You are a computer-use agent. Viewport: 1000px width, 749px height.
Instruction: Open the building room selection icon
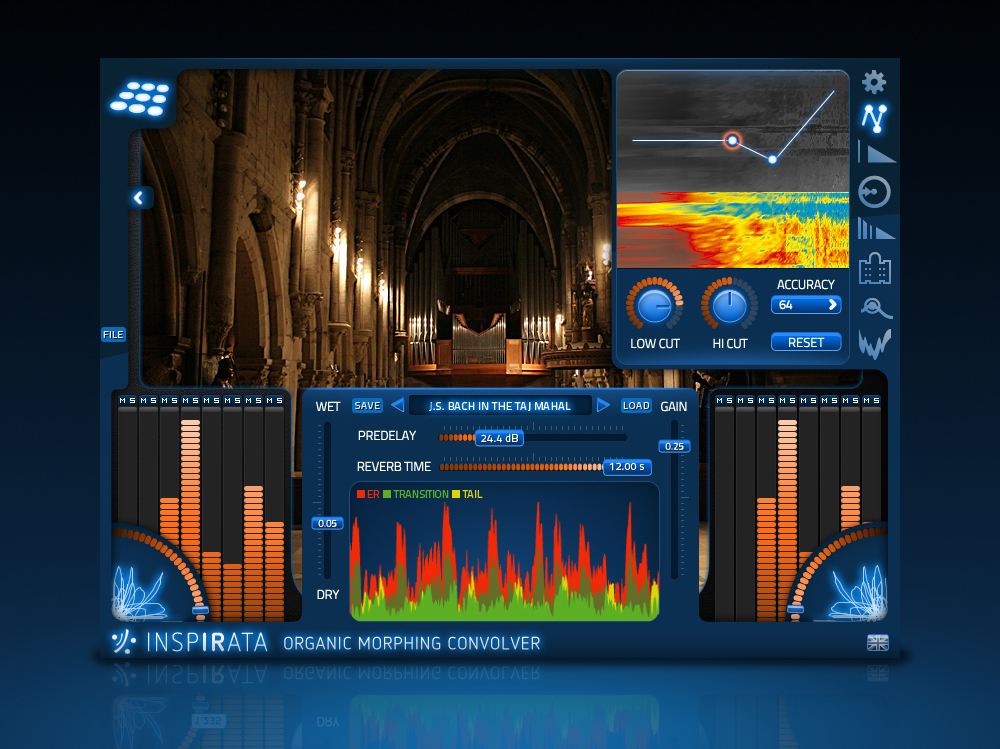(x=874, y=268)
